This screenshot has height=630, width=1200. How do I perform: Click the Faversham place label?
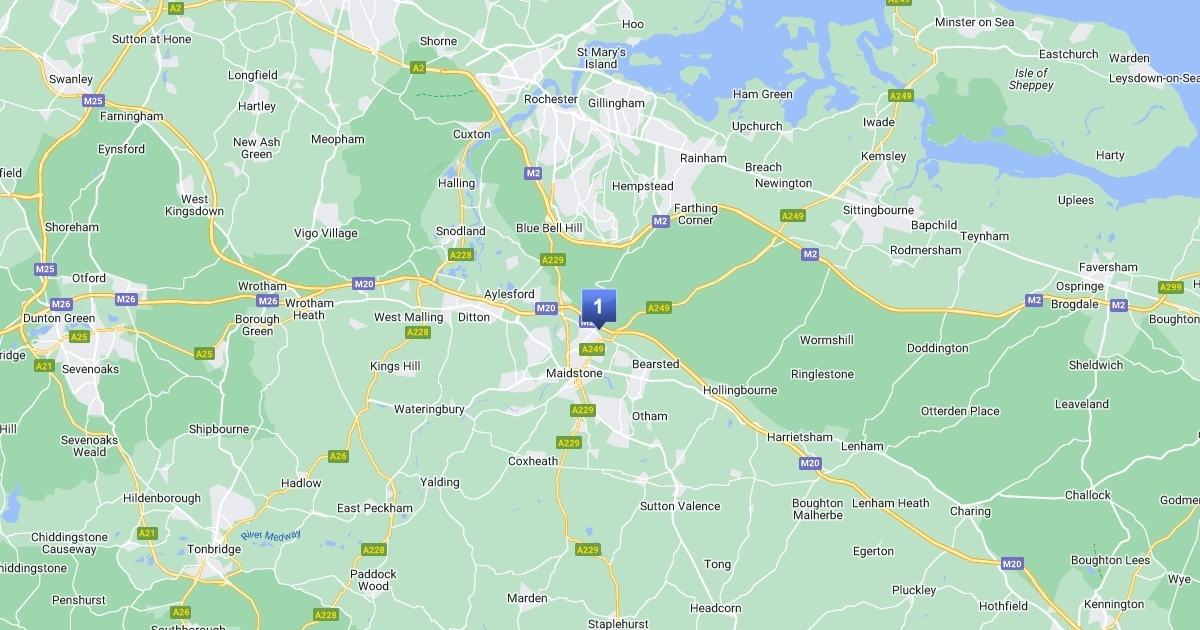(1108, 267)
